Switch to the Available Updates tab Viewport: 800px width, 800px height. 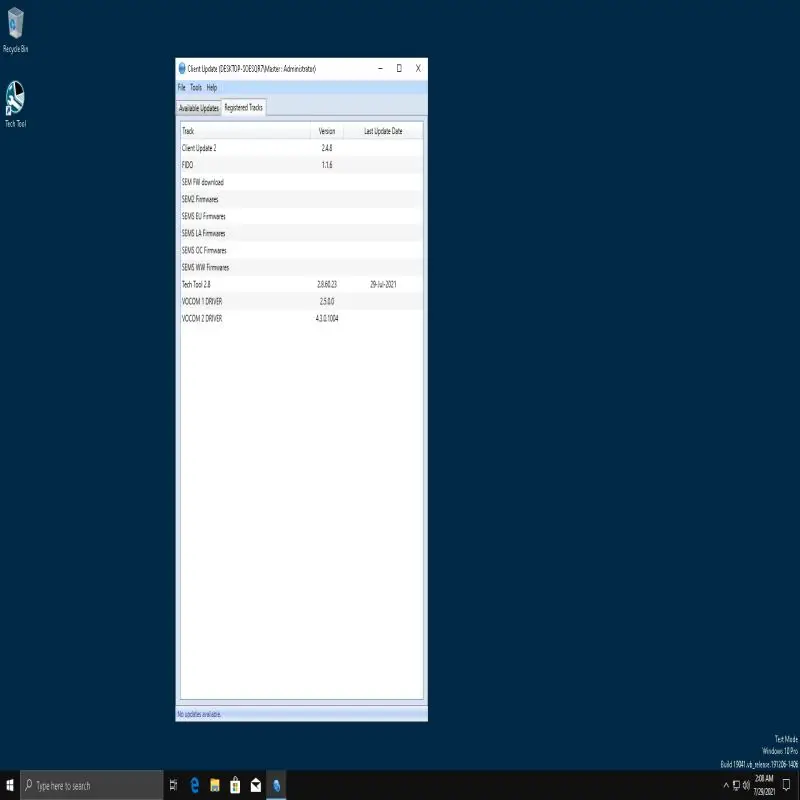[x=198, y=108]
